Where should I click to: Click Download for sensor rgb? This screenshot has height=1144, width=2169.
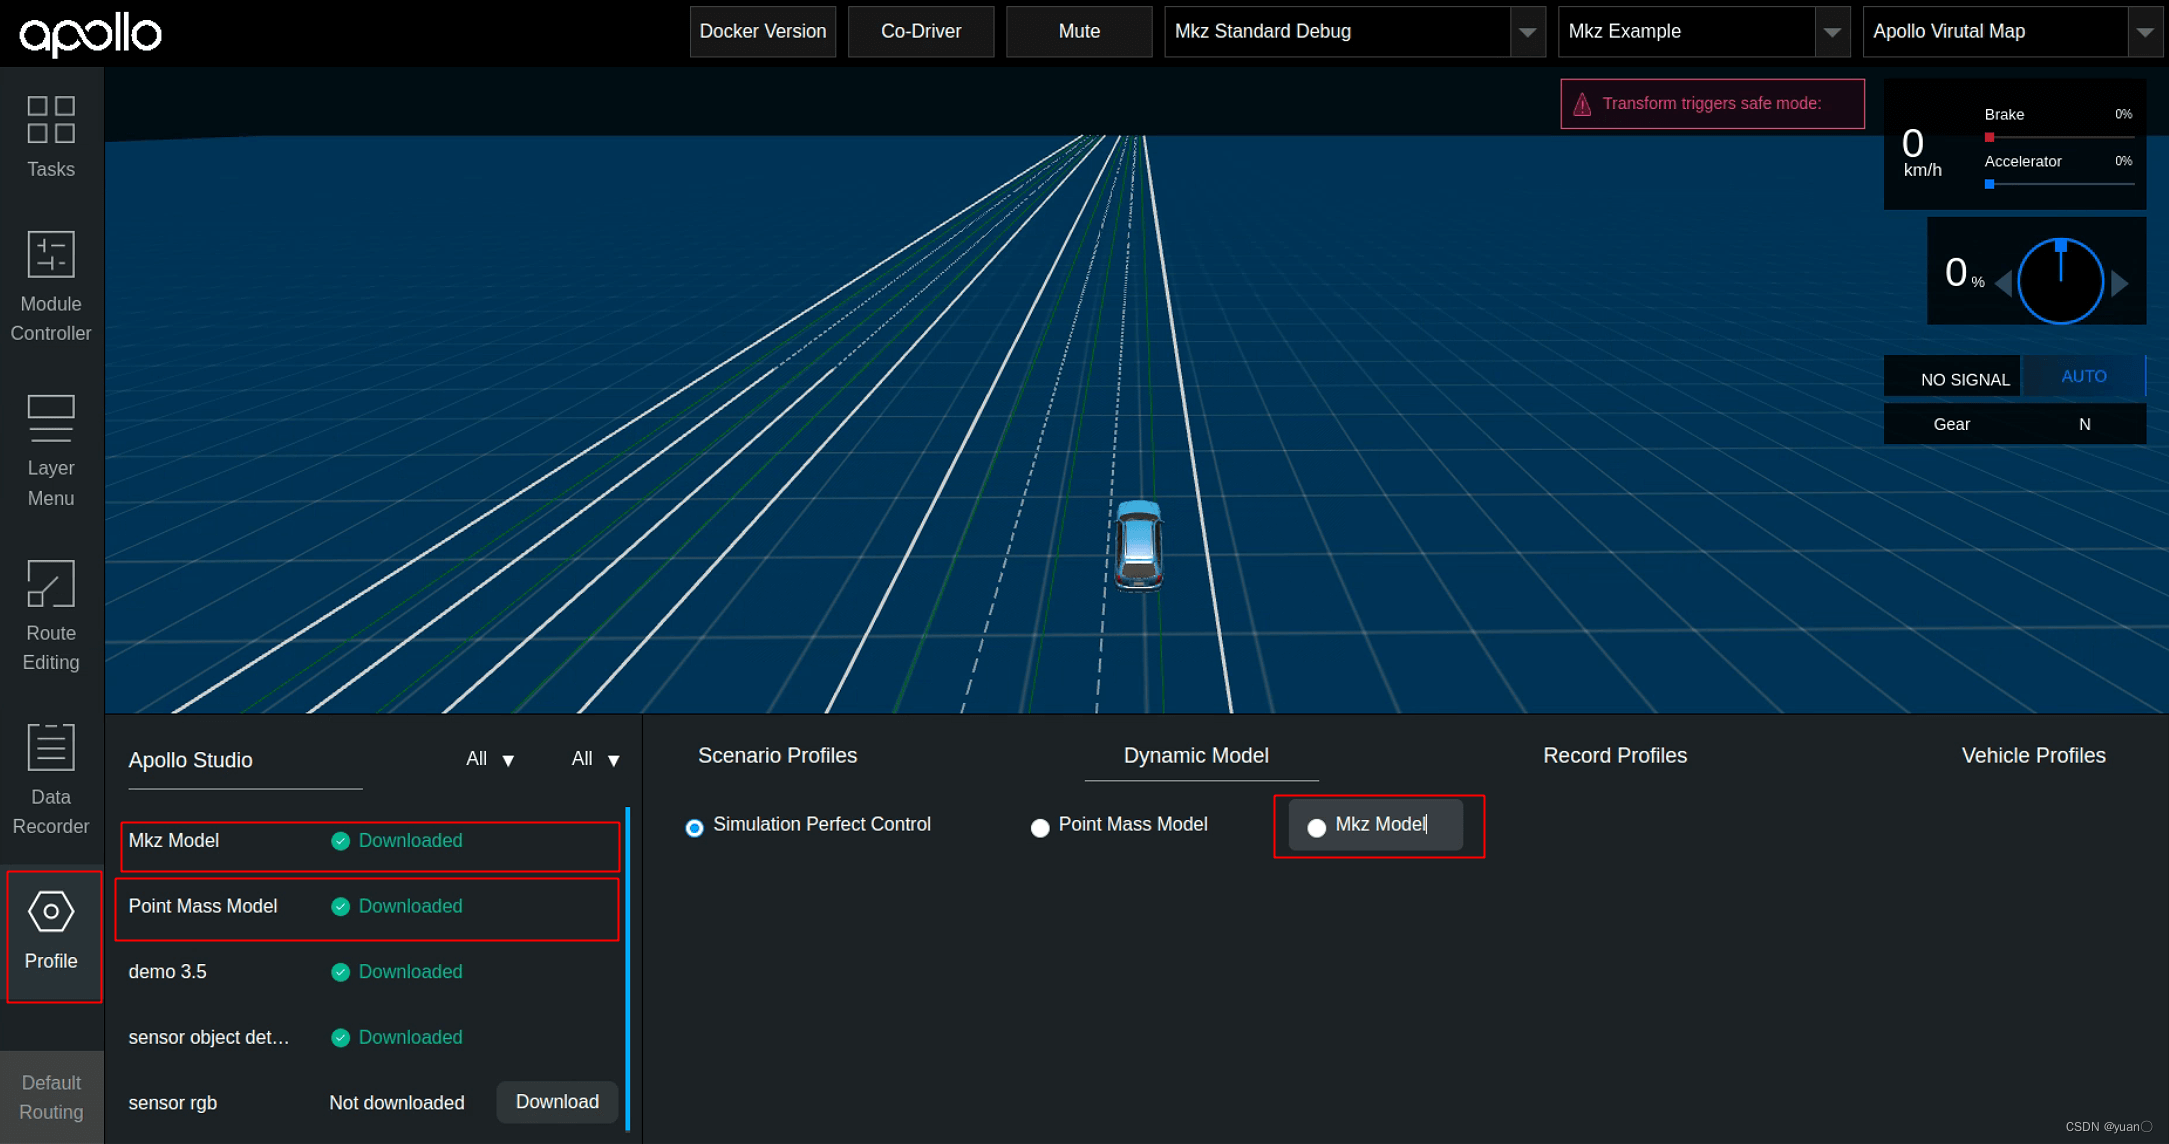(557, 1102)
